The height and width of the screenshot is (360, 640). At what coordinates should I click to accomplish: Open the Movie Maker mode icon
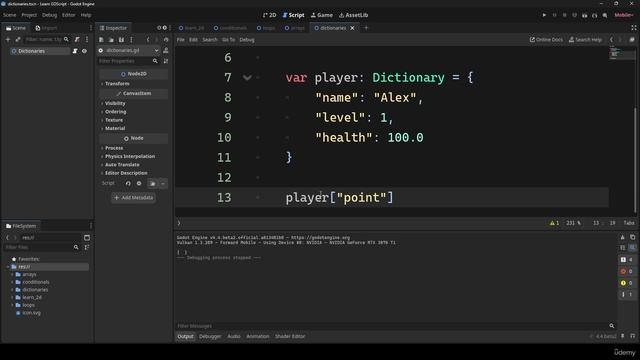pyautogui.click(x=605, y=15)
